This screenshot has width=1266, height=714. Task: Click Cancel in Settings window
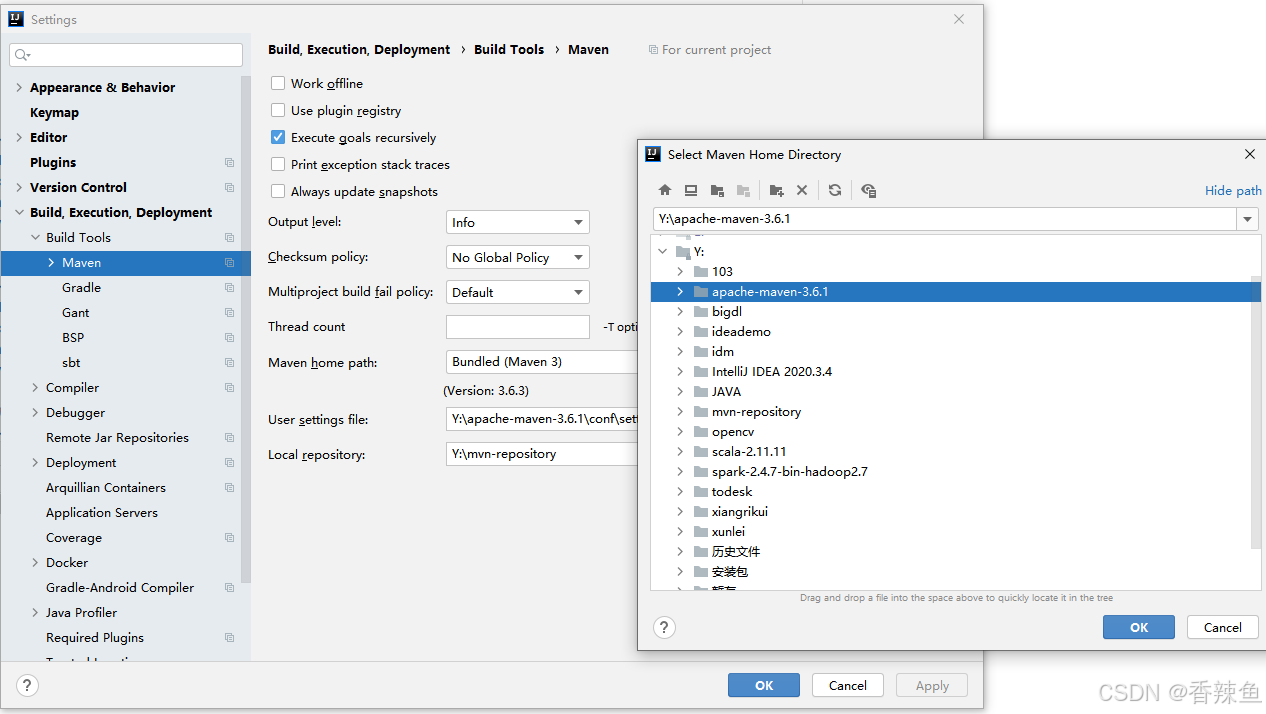pos(848,685)
